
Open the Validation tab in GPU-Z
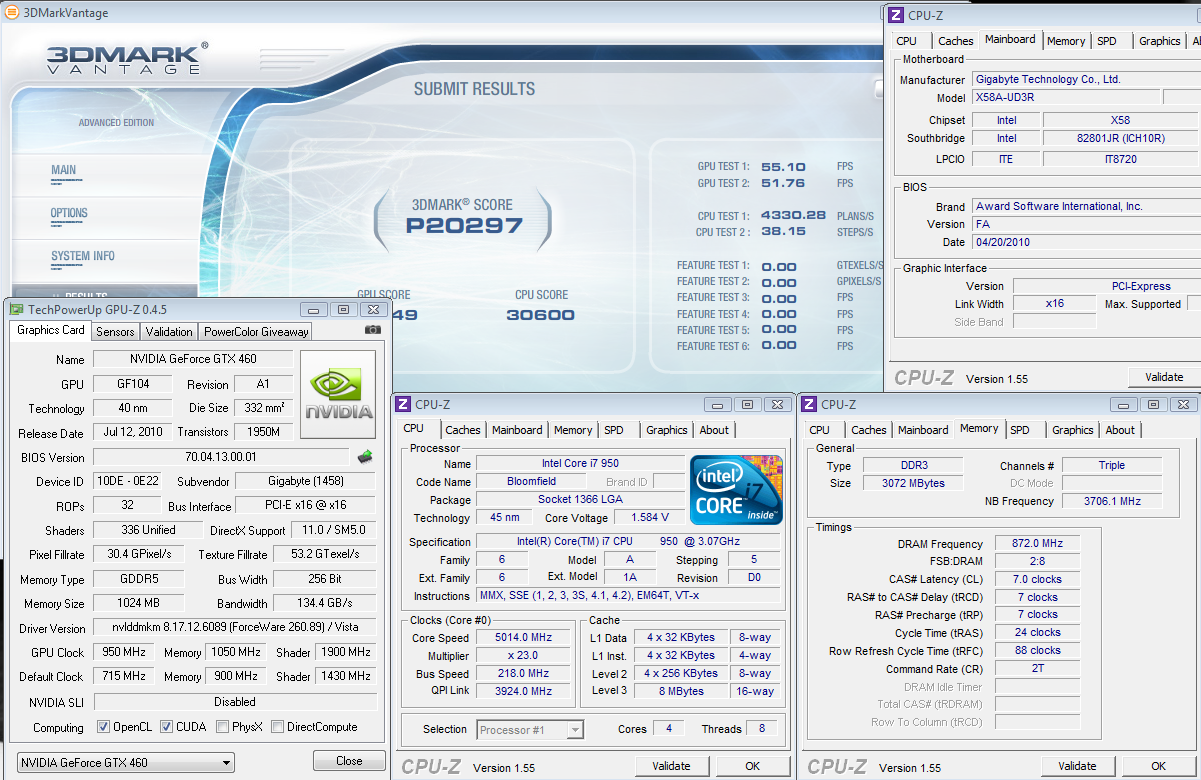pyautogui.click(x=169, y=331)
